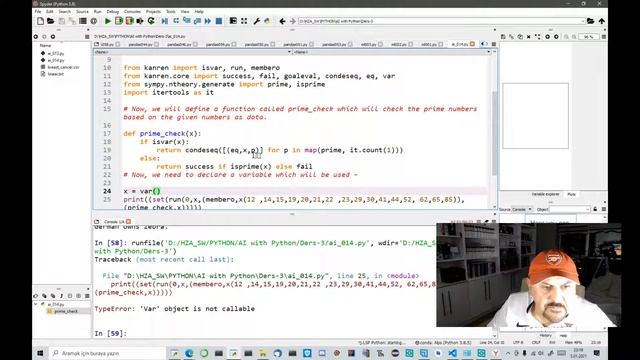Switch to the Variable explorer tab
This screenshot has height=360, width=640.
coord(545,194)
